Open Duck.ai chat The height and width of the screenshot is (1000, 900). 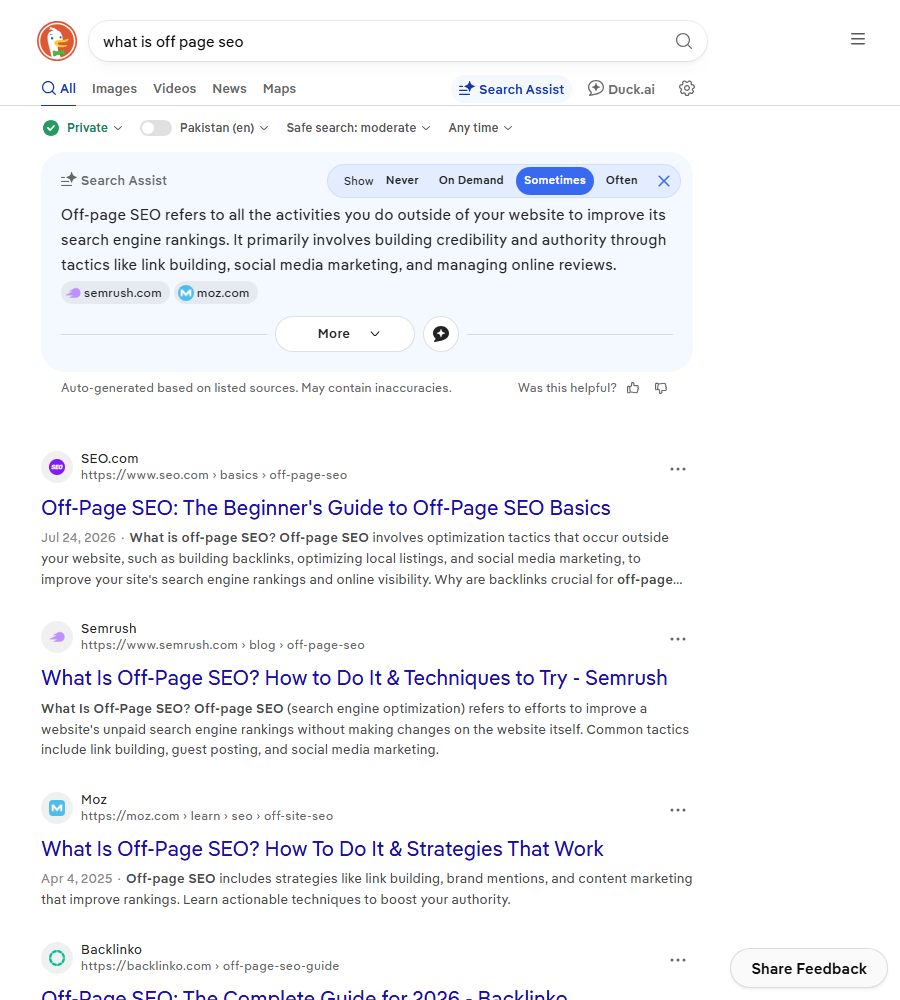(x=621, y=89)
